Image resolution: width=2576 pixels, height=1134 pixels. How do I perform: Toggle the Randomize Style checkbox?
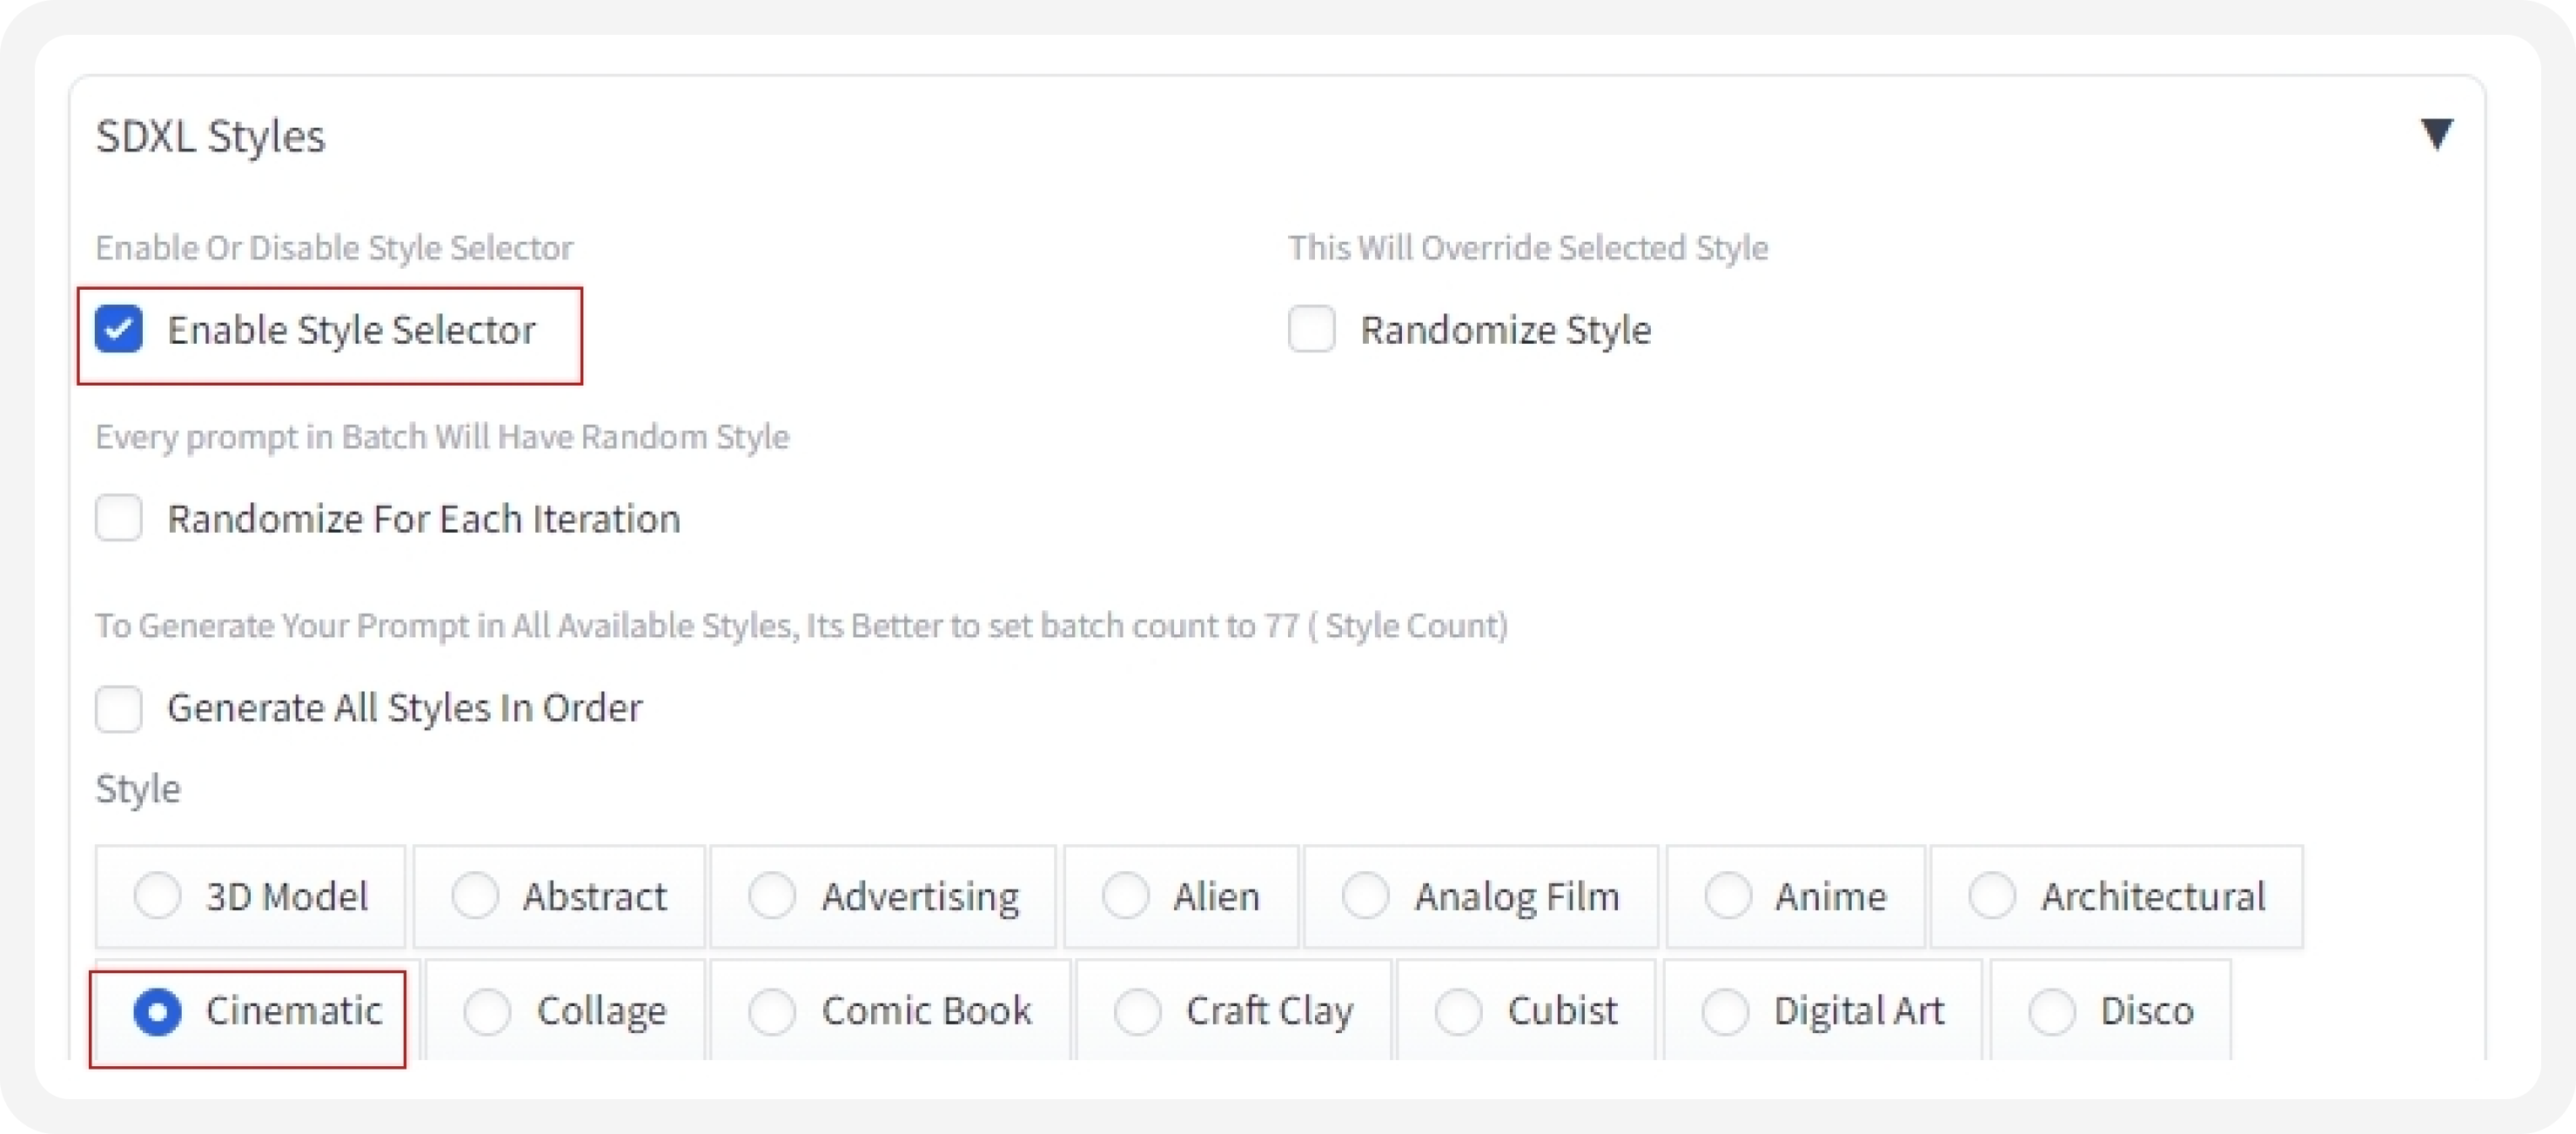click(1314, 329)
